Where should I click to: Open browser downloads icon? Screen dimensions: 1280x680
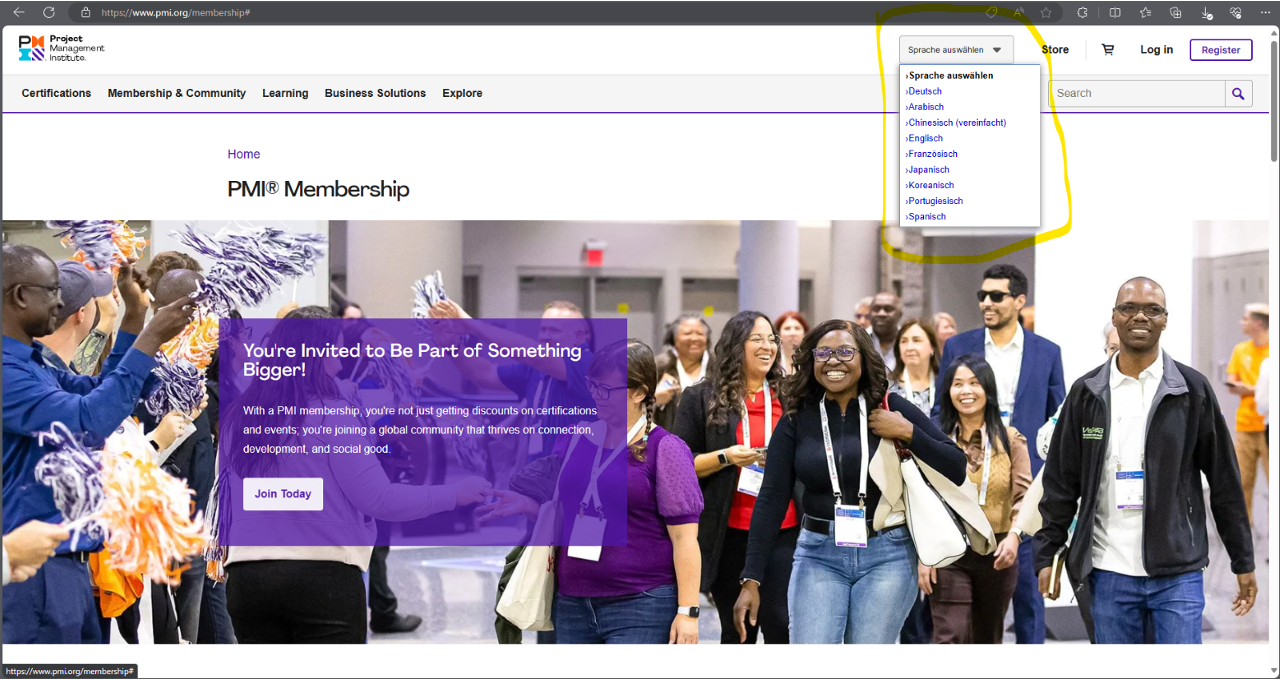pos(1206,12)
